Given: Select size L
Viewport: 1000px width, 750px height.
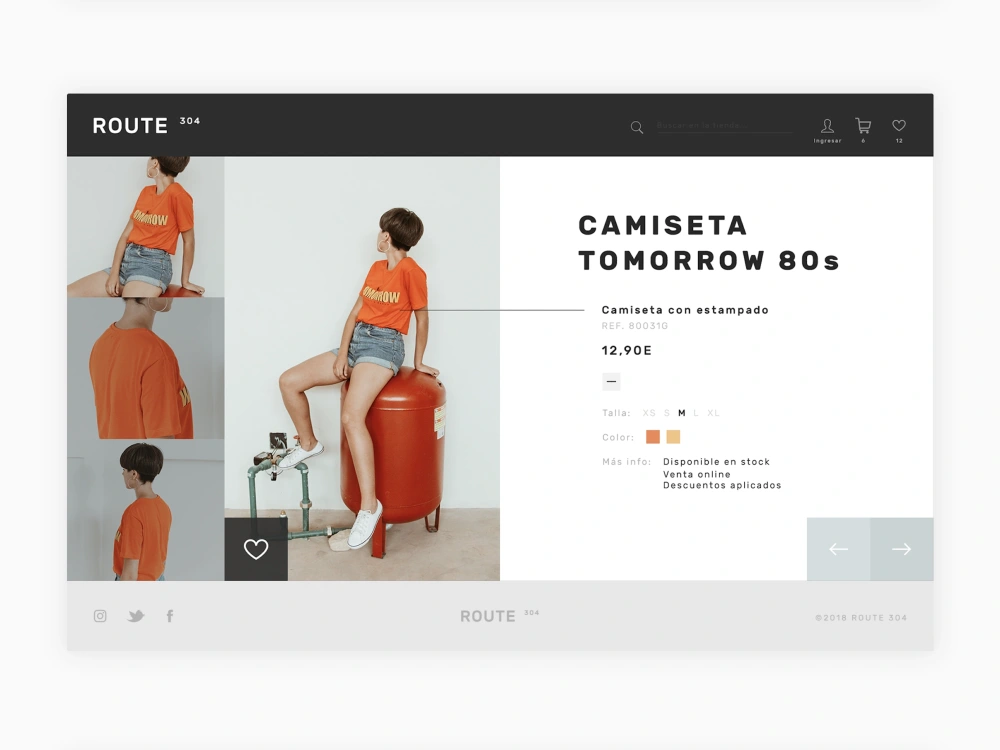Looking at the screenshot, I should (x=696, y=413).
